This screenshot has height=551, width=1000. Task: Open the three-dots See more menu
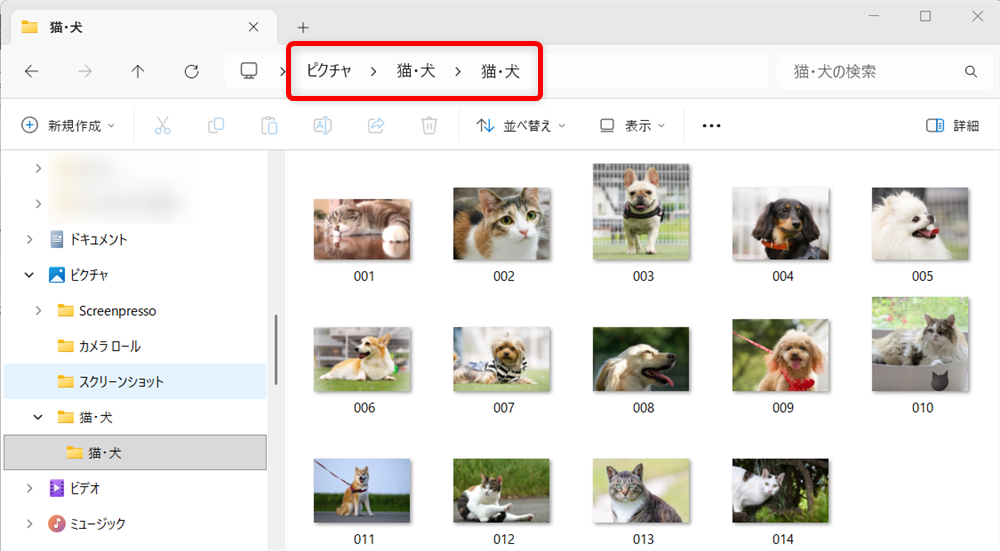[x=711, y=126]
